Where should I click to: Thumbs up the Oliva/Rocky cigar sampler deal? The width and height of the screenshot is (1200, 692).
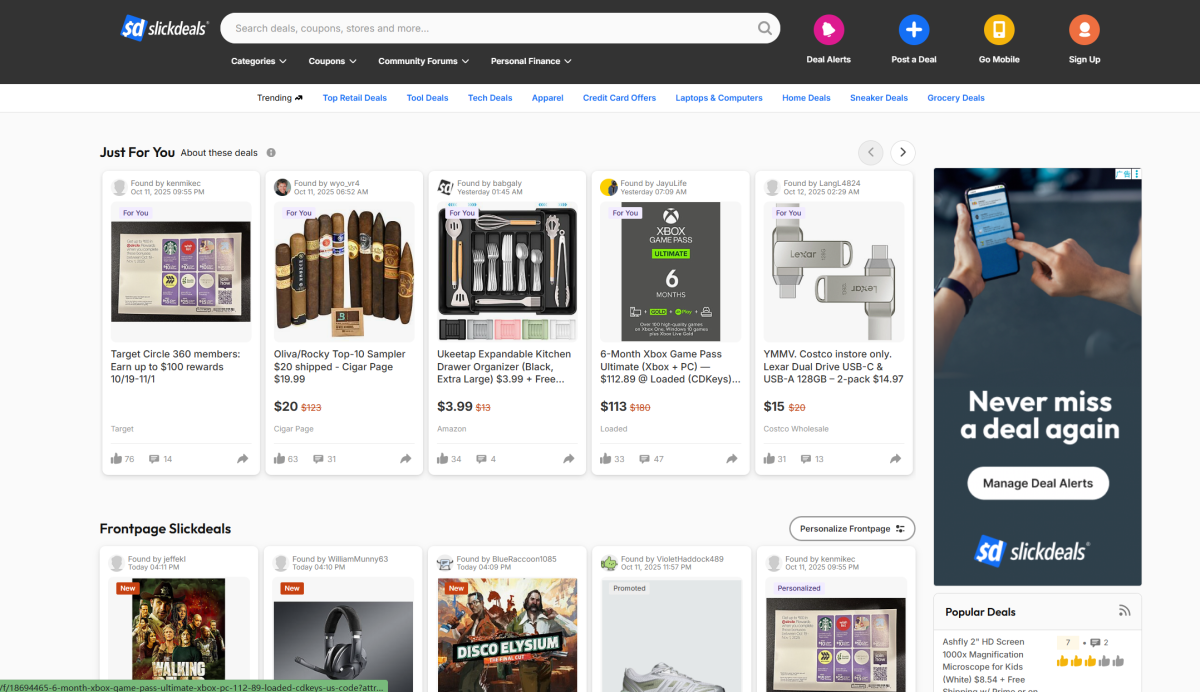tap(280, 459)
